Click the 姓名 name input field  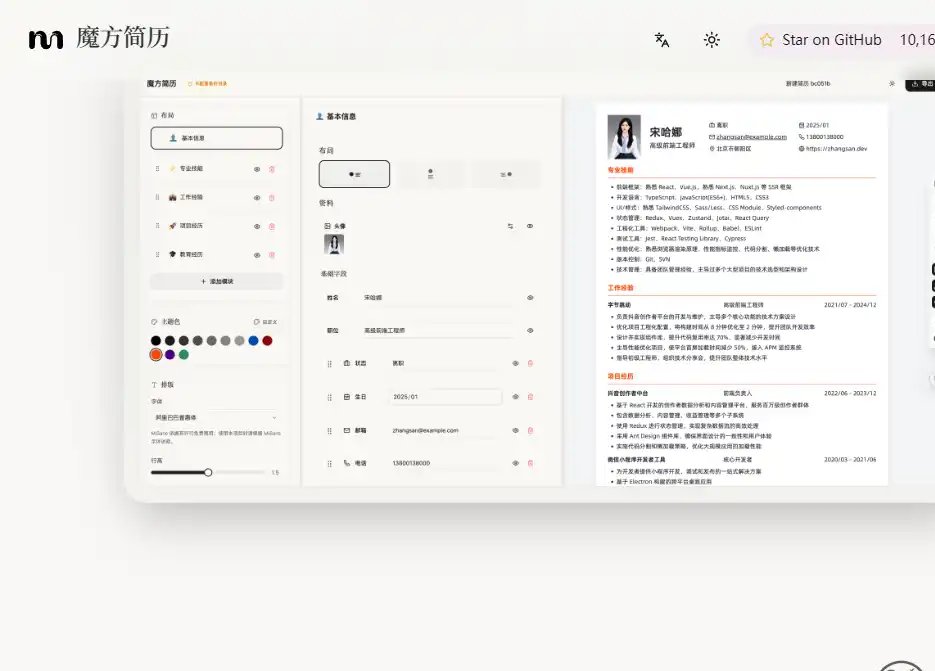coord(438,298)
